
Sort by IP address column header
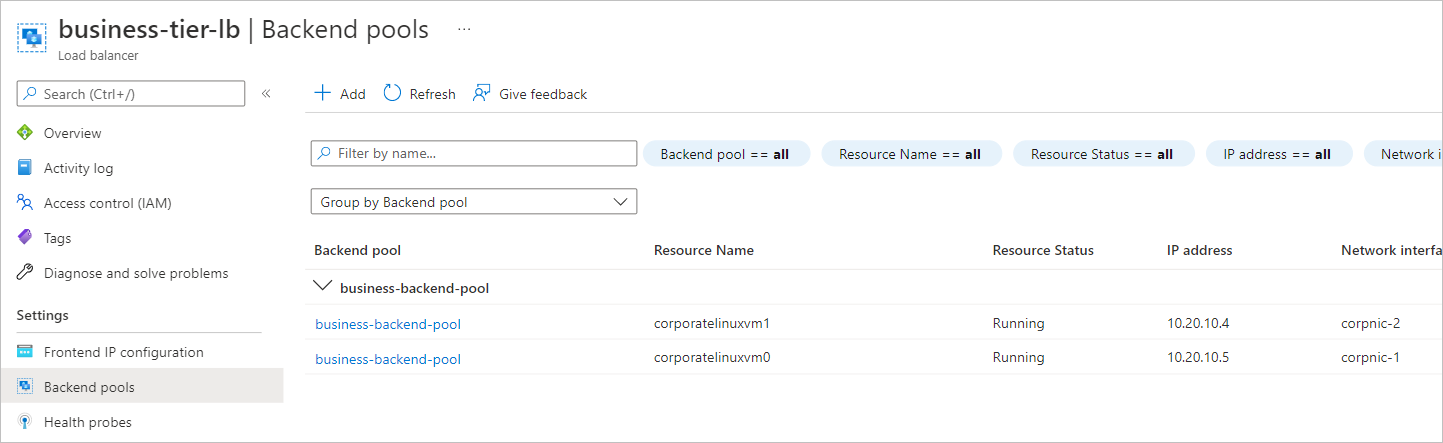[1199, 250]
